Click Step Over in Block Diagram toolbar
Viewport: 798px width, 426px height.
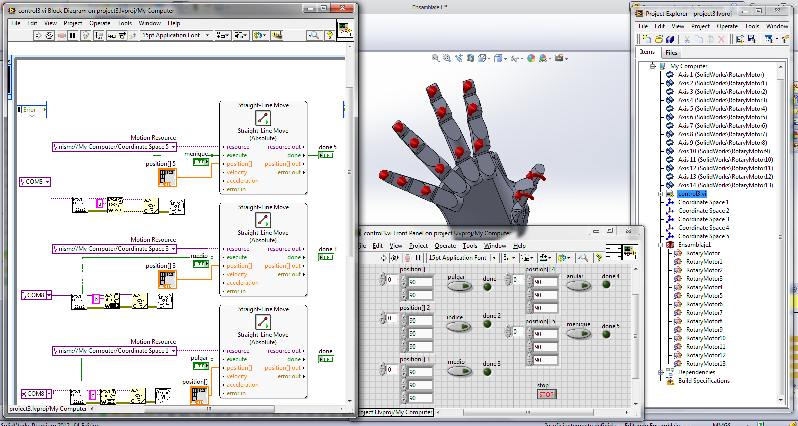tap(123, 35)
